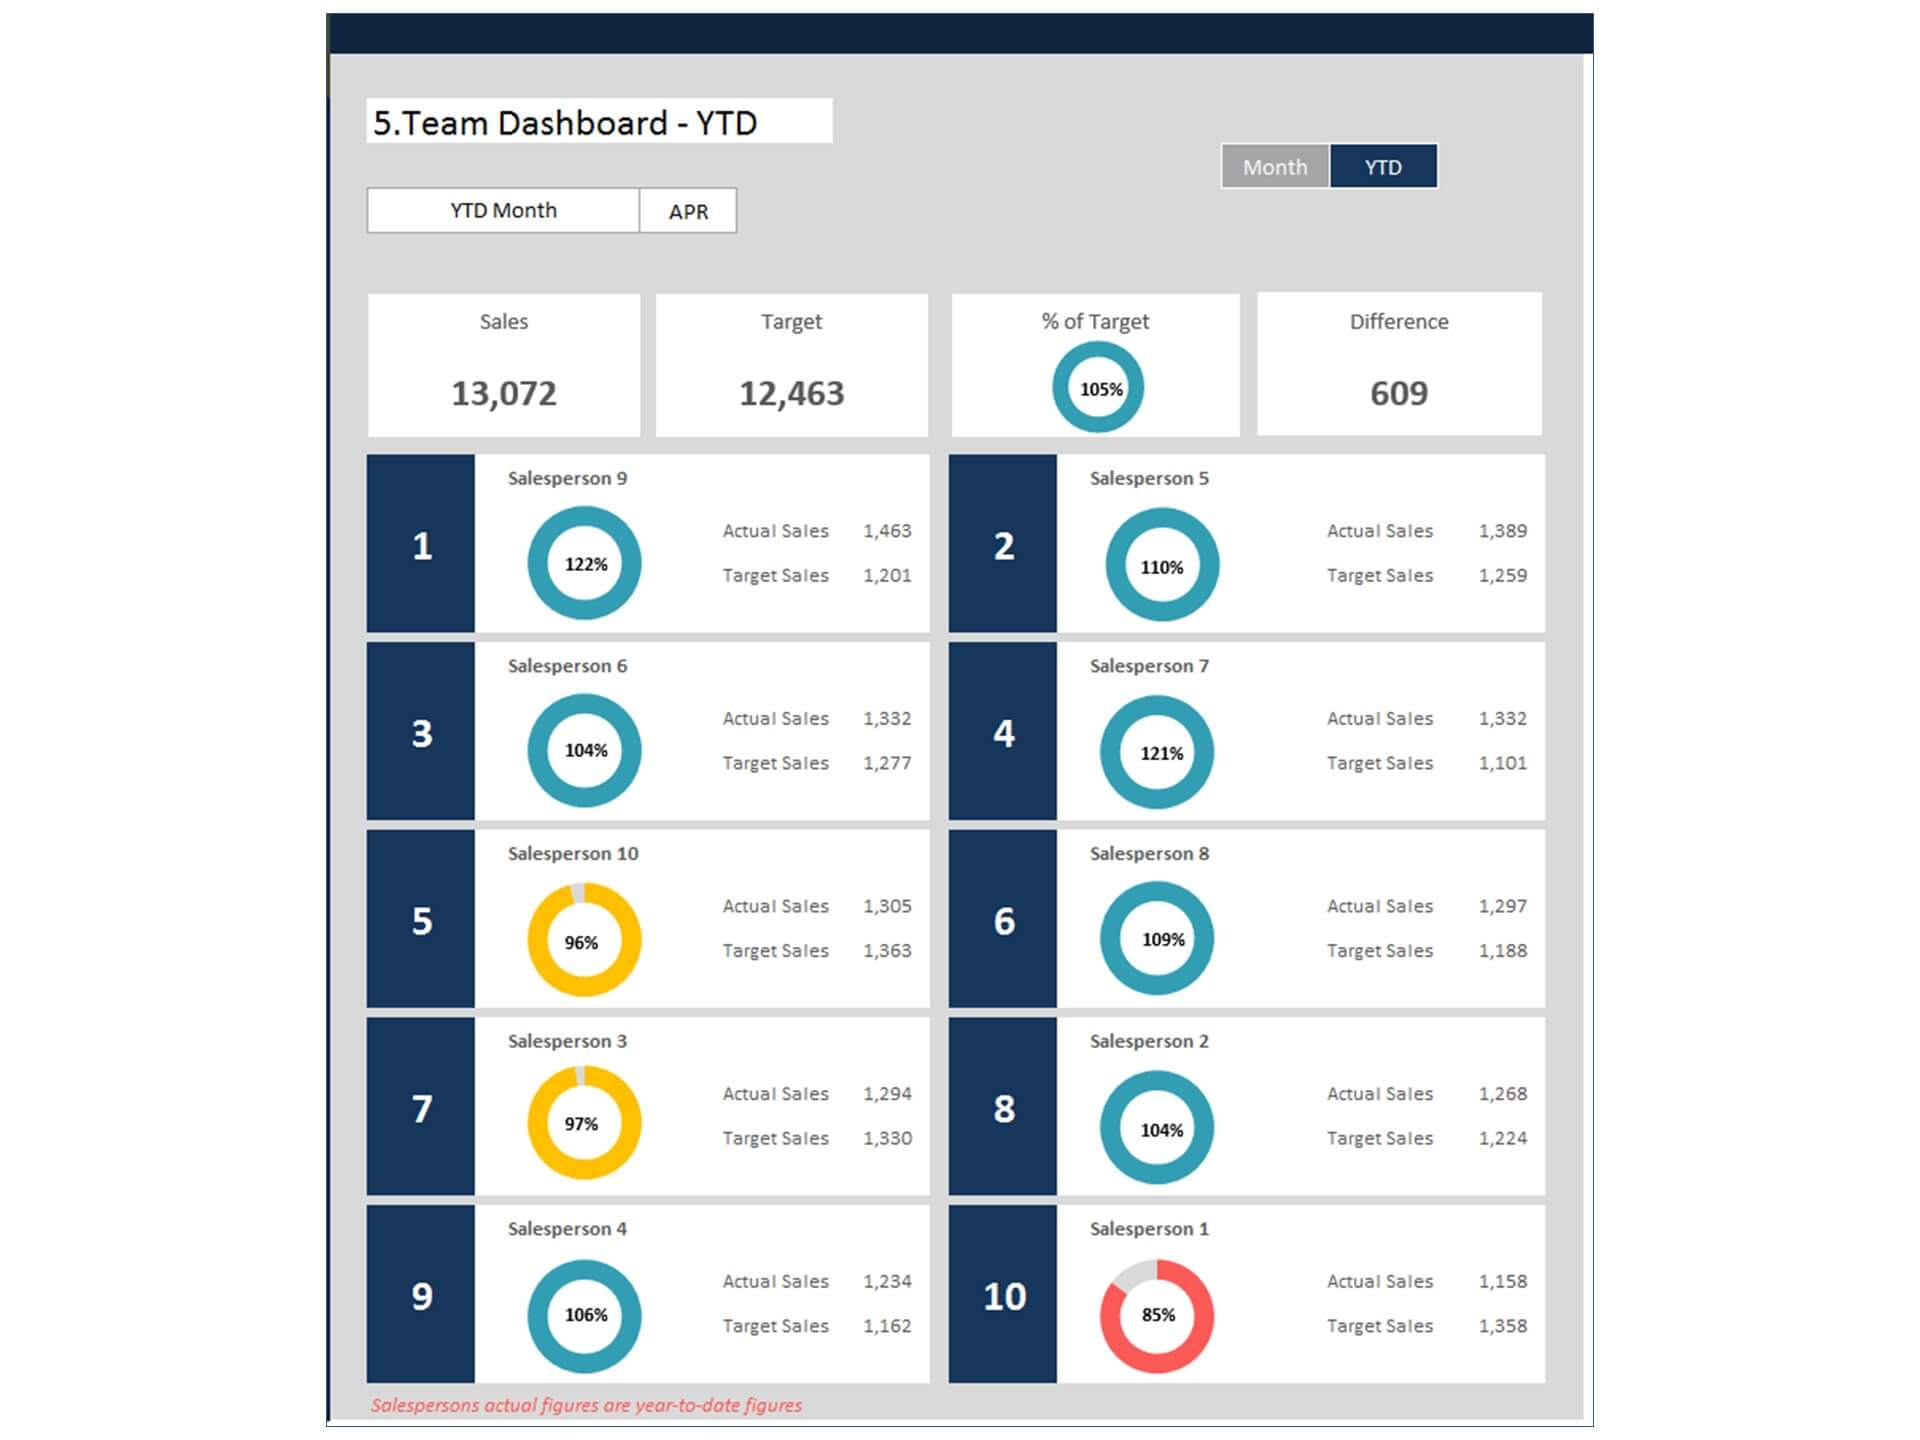Click the rank 10 blue tile

tap(1003, 1295)
